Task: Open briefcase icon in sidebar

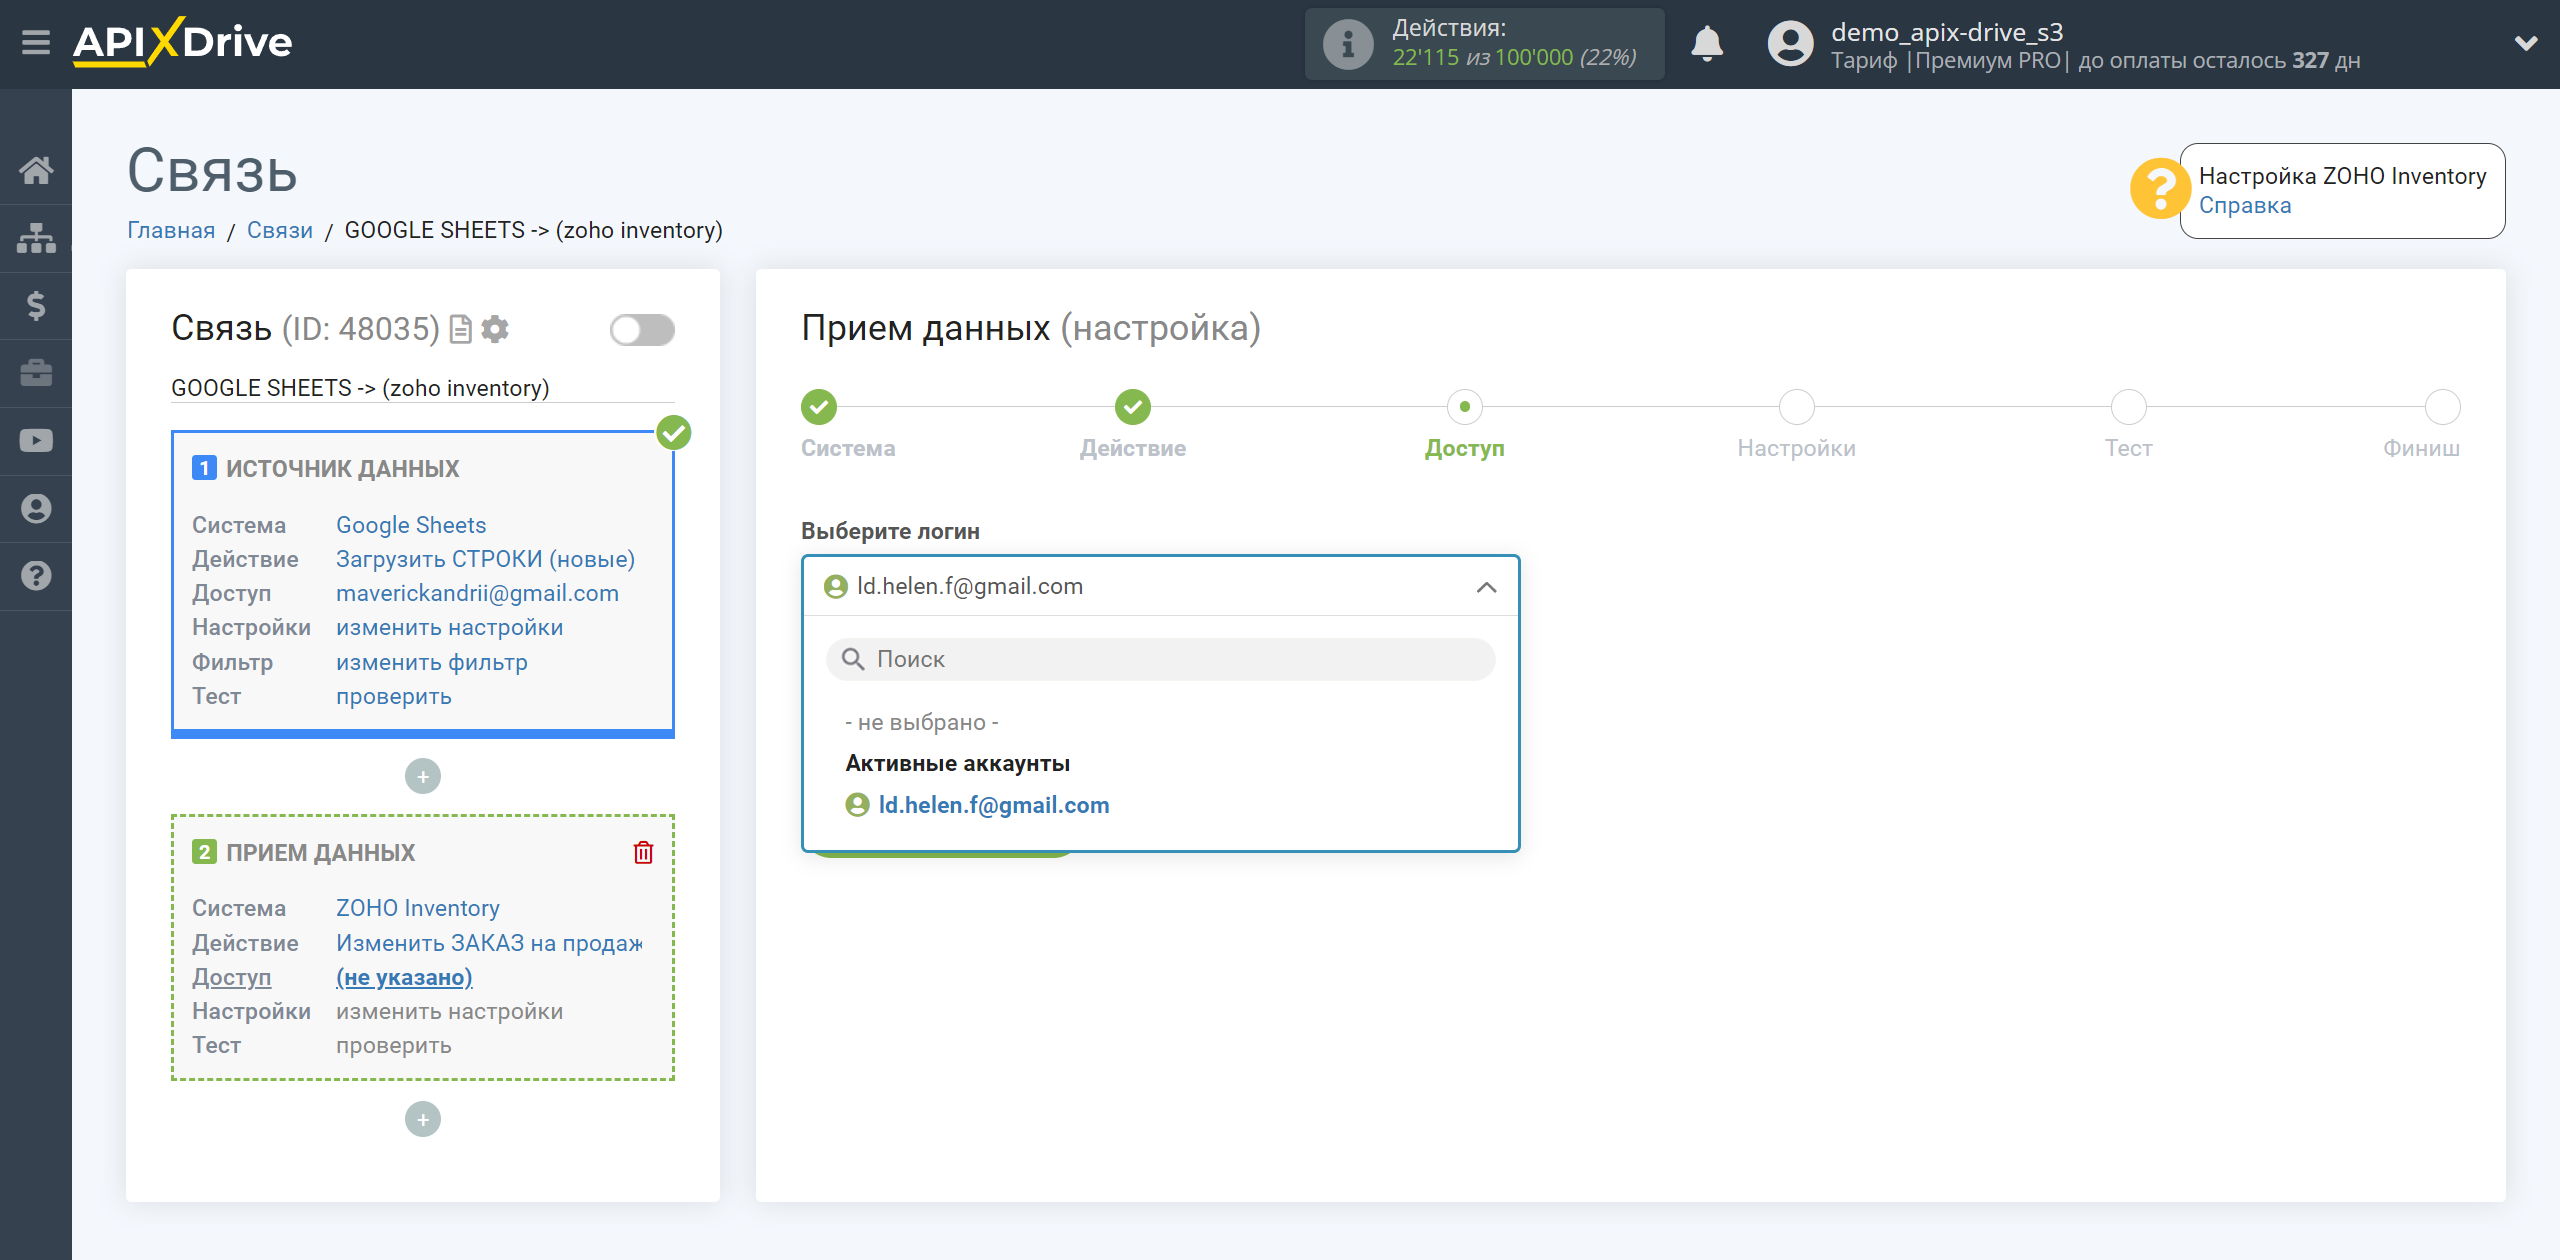Action: point(36,373)
